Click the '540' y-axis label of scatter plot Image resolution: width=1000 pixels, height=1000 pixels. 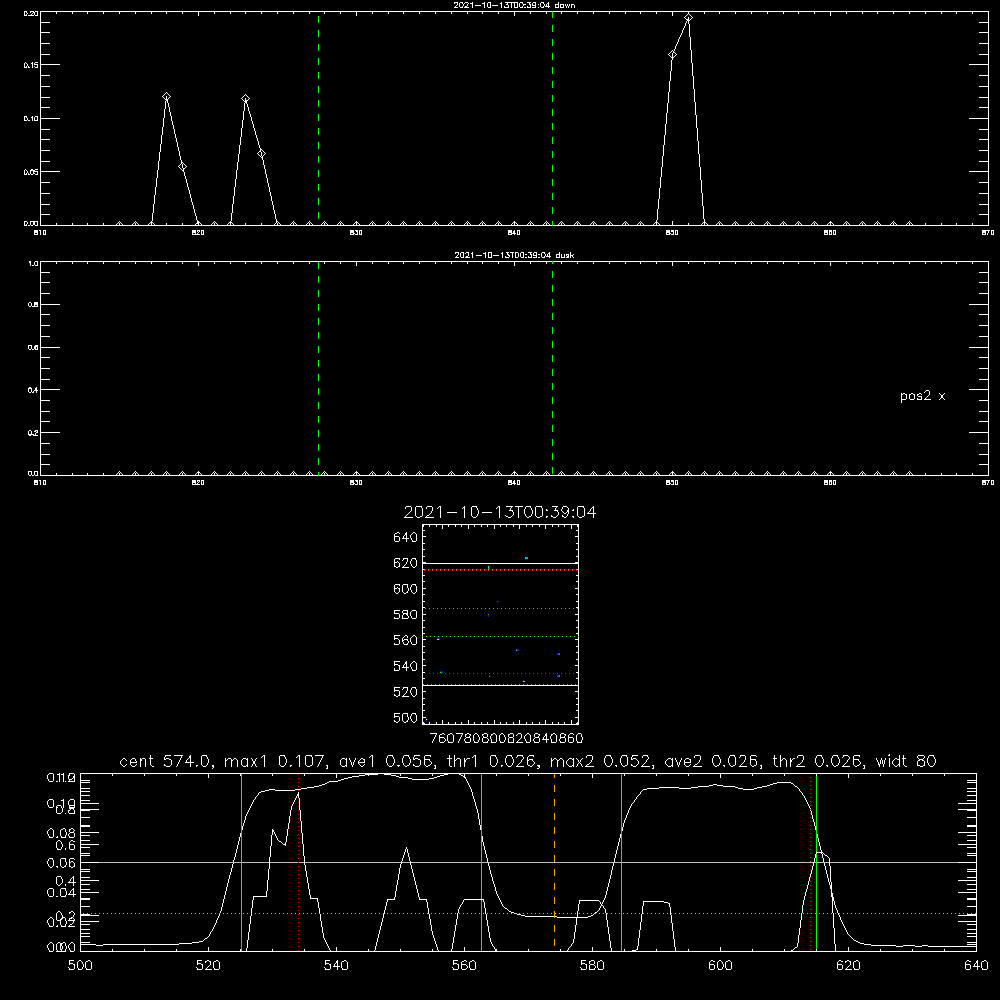point(405,666)
